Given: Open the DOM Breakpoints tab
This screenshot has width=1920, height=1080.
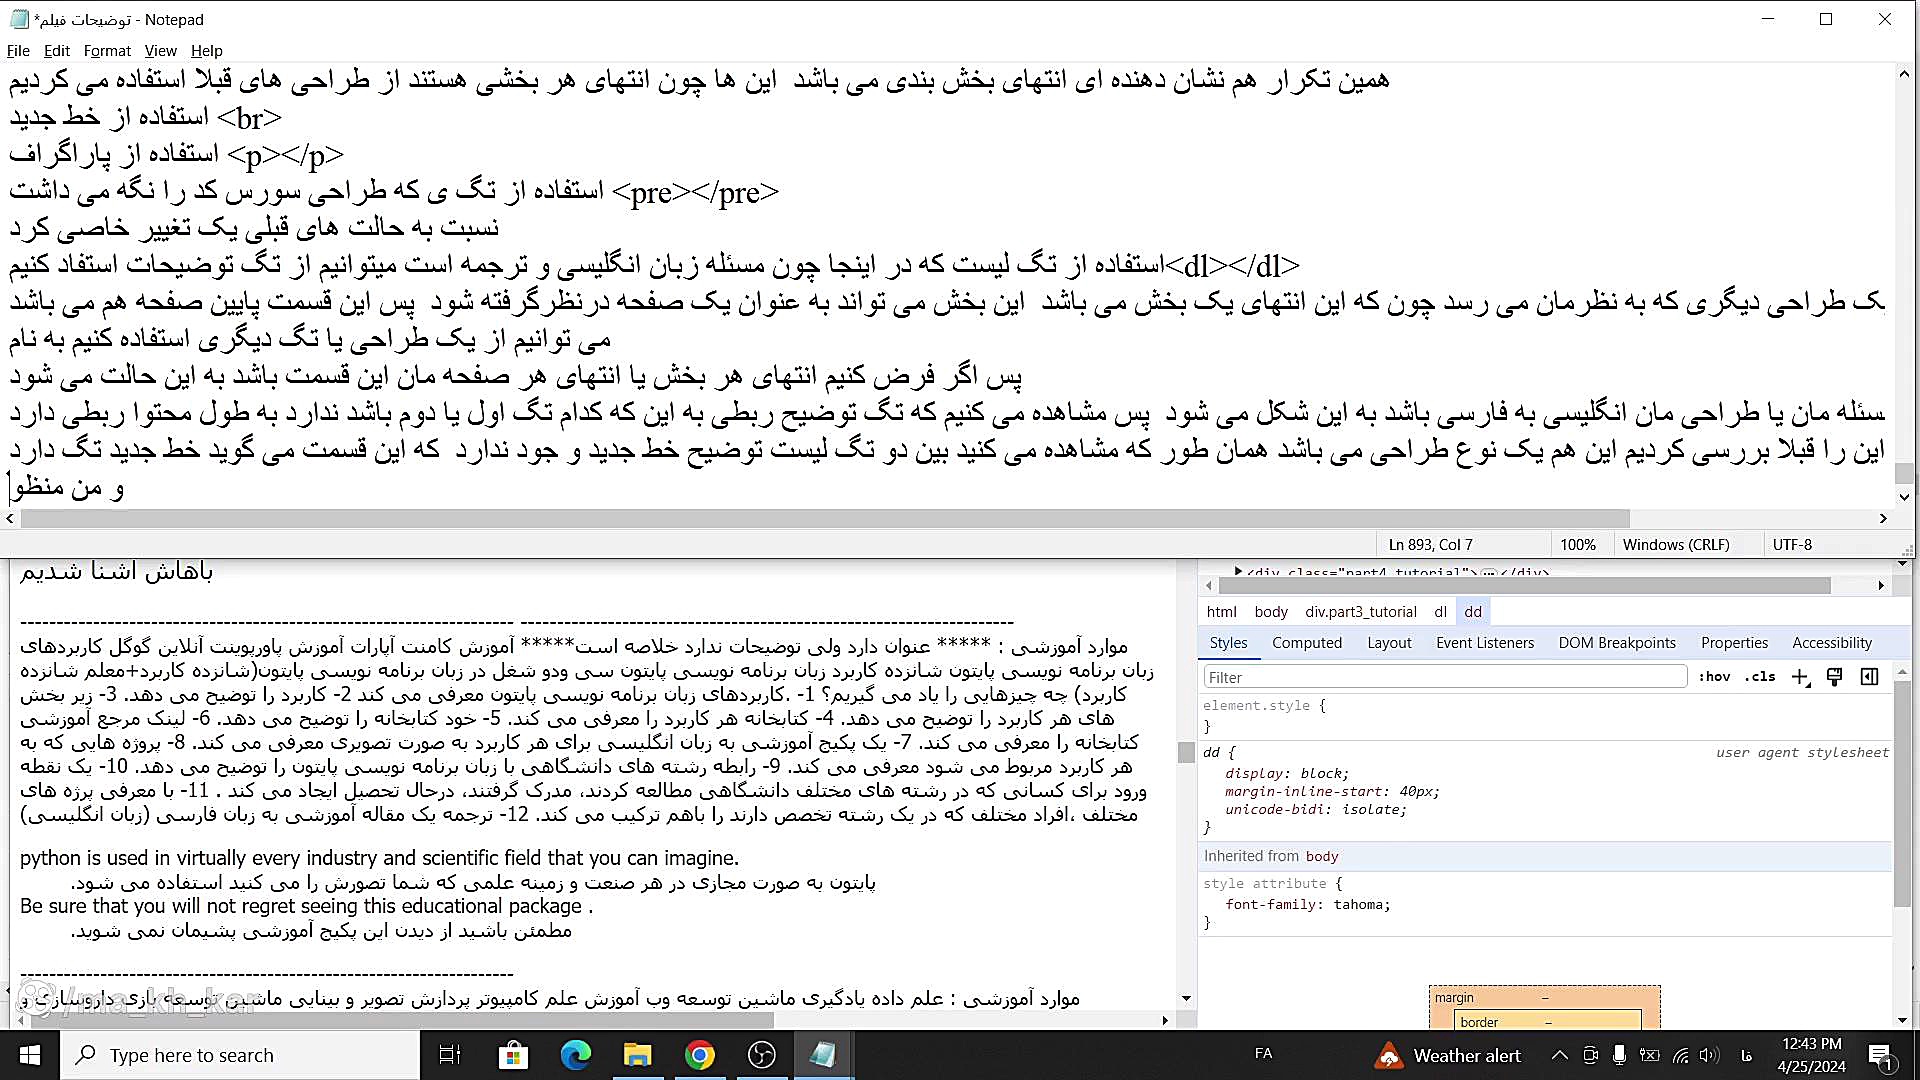Looking at the screenshot, I should pos(1617,643).
